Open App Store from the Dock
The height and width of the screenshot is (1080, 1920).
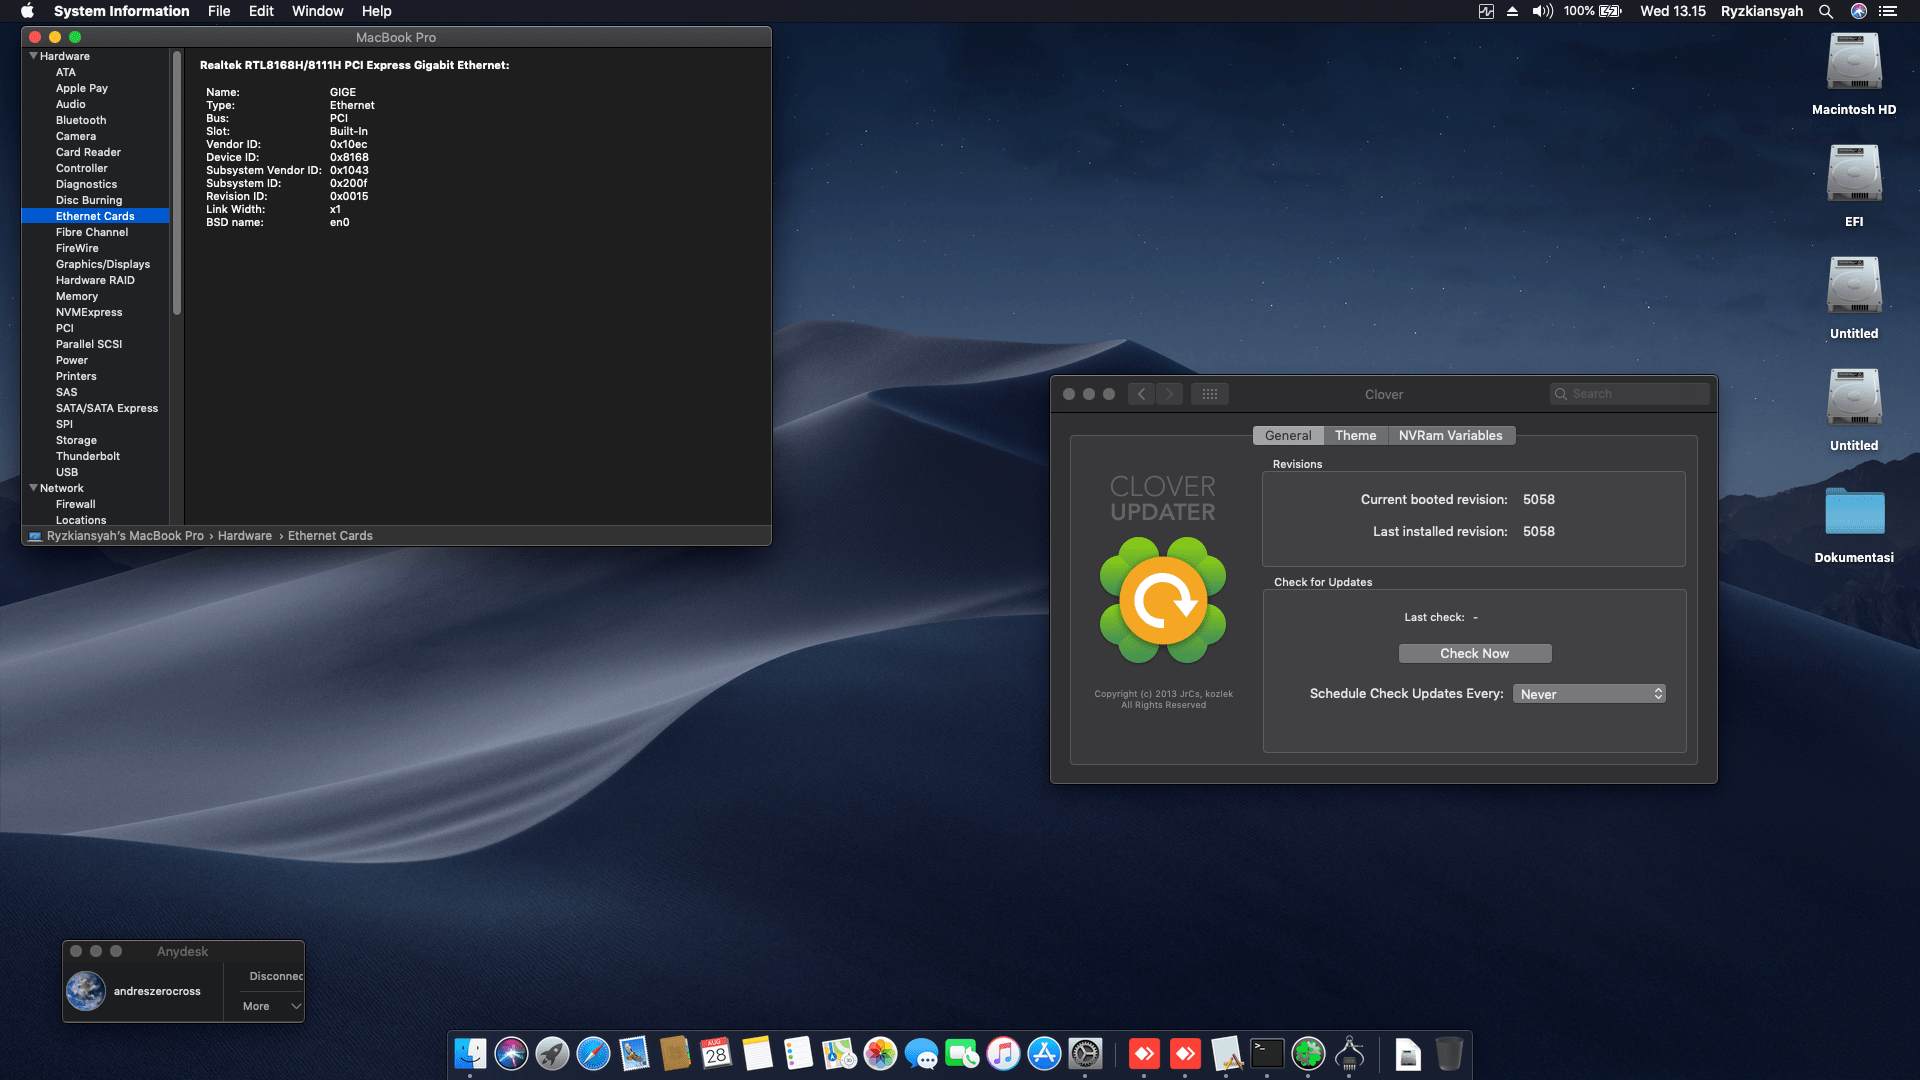pos(1044,1053)
